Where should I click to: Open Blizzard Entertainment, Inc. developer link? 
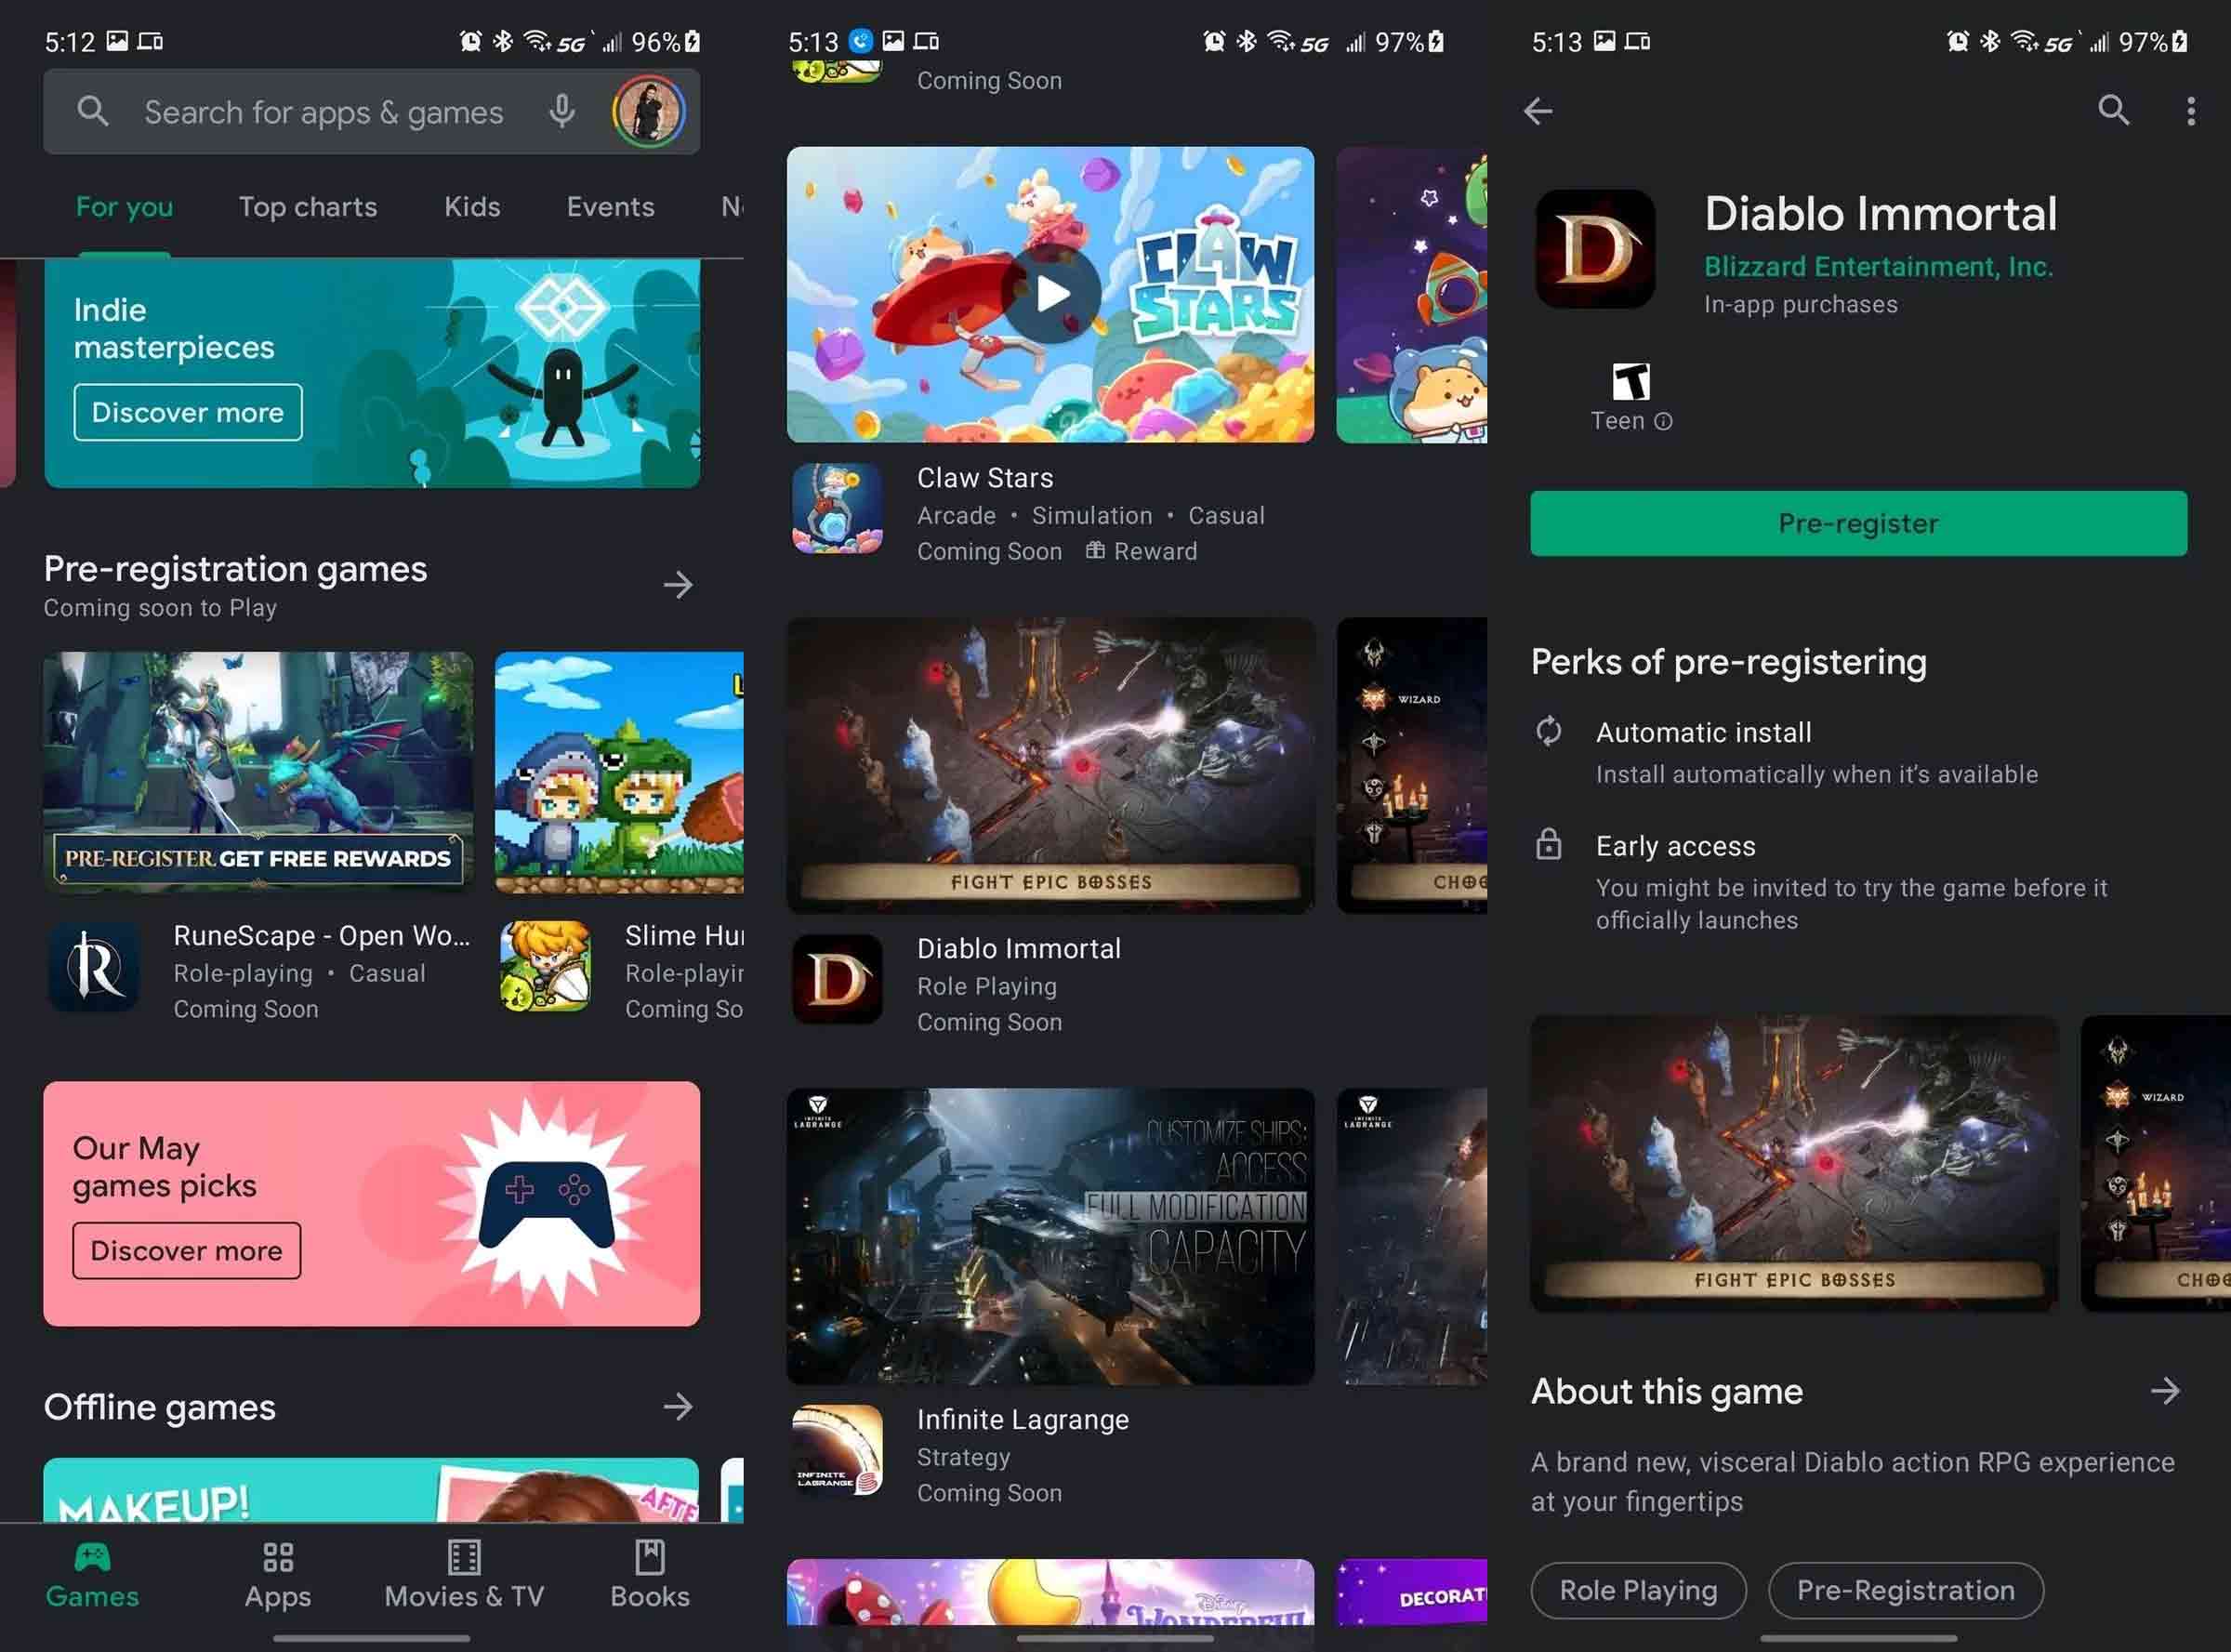[x=1878, y=267]
